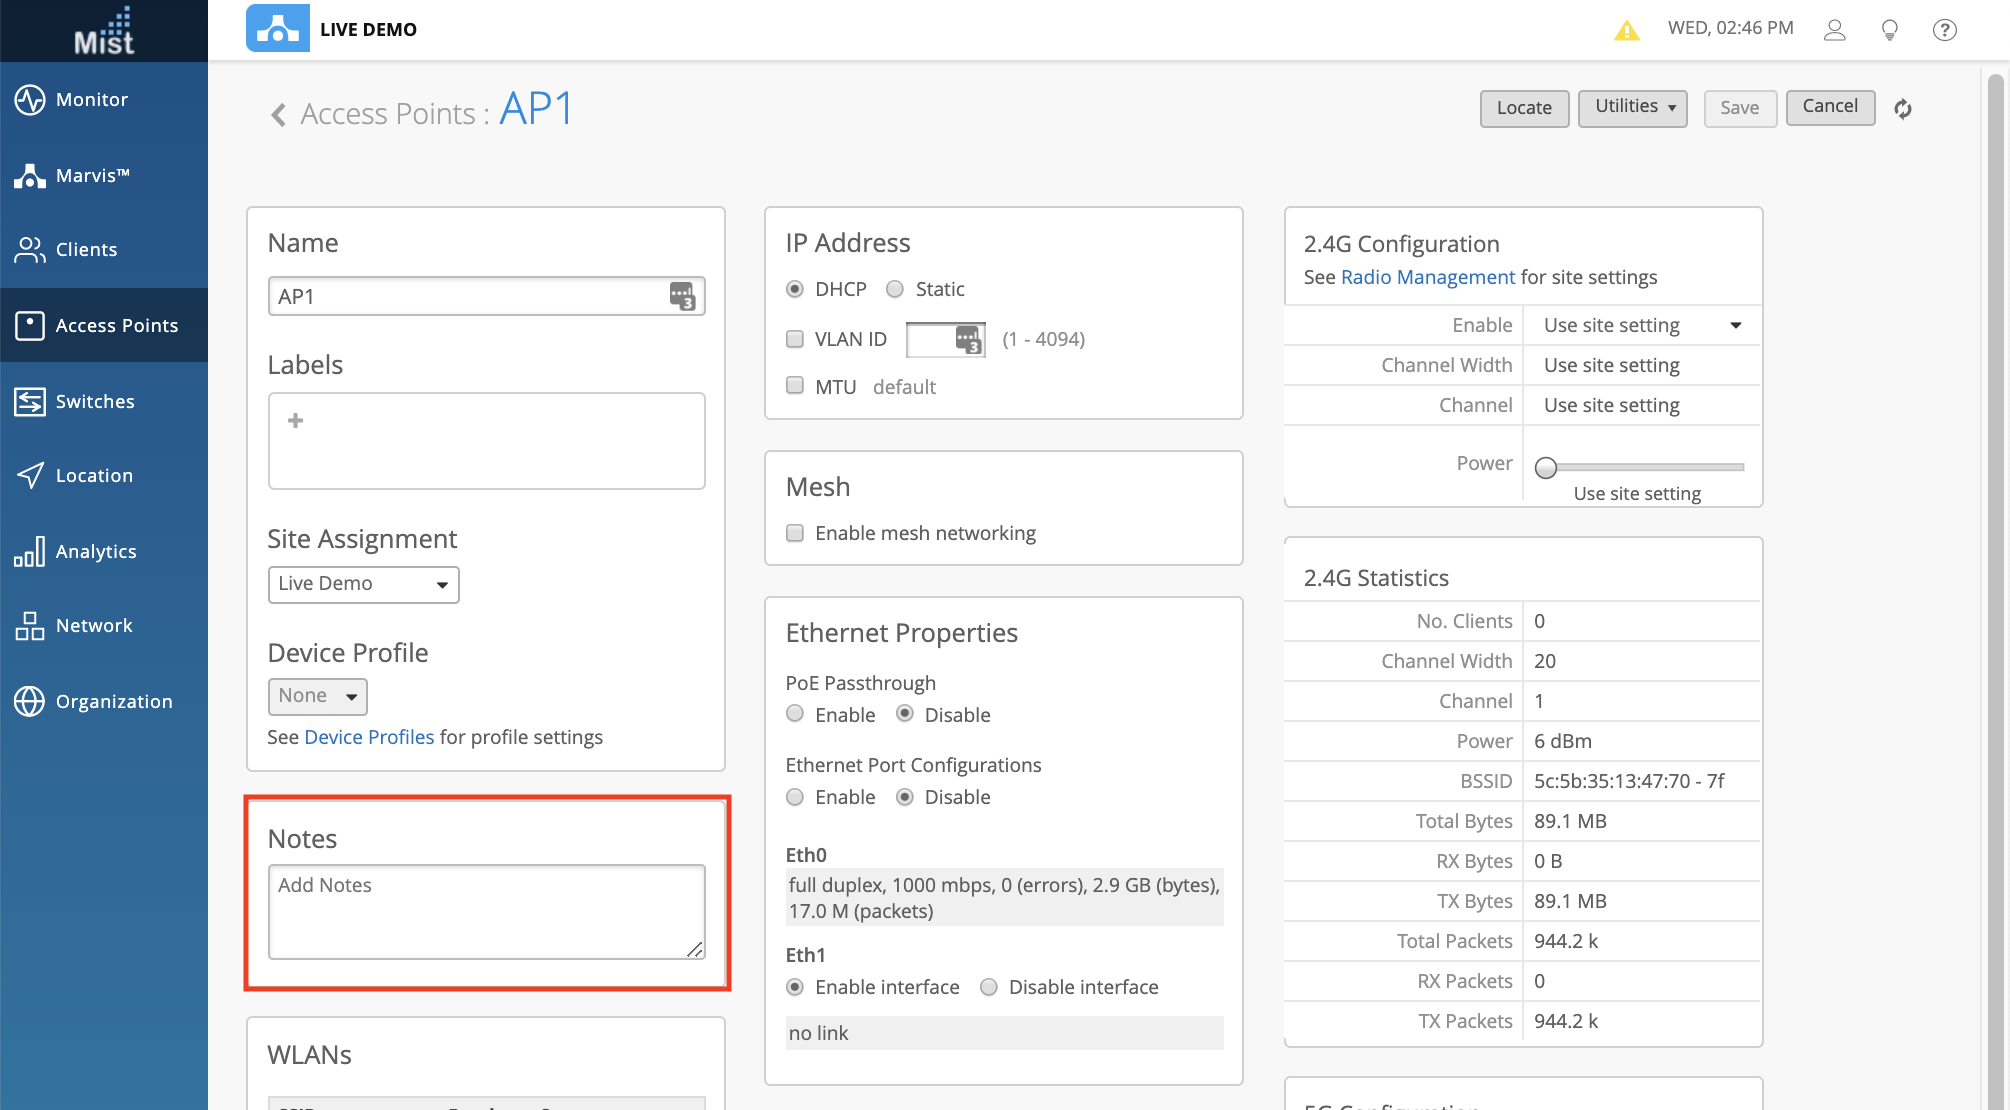Expand the Utilities dropdown button
2010x1110 pixels.
pyautogui.click(x=1632, y=108)
